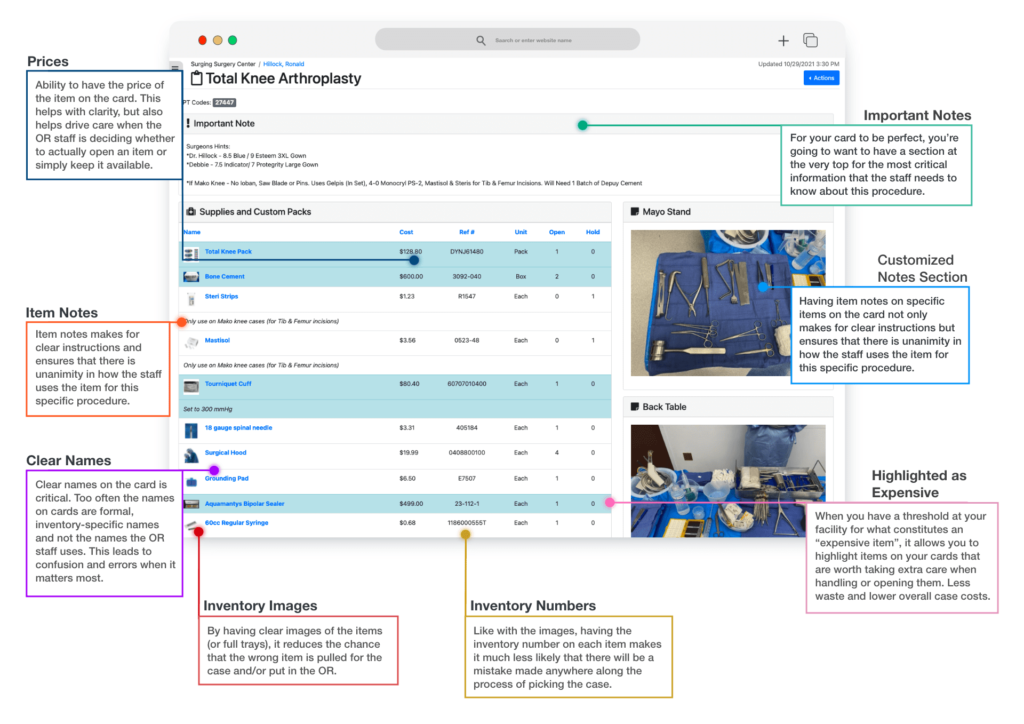This screenshot has width=1024, height=724.
Task: Click the Grounding Pad item image
Action: (x=191, y=480)
